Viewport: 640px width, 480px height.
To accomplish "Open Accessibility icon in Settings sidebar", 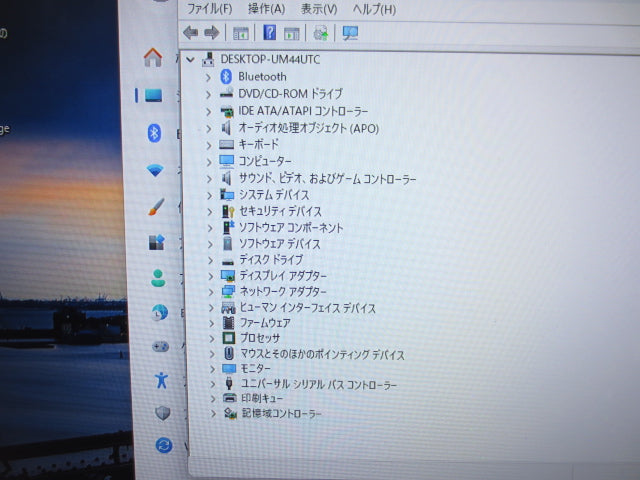I will pos(161,380).
